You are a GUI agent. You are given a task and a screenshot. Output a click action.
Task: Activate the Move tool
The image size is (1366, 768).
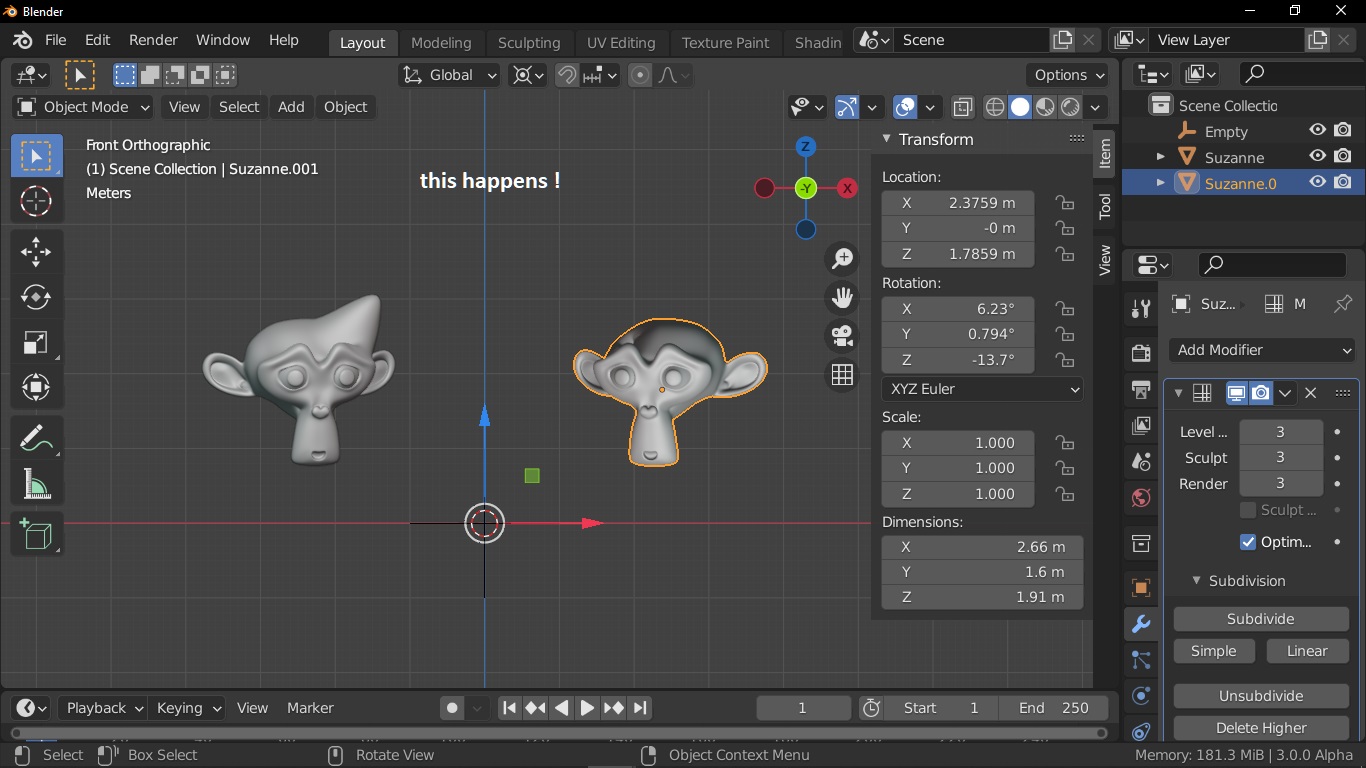pyautogui.click(x=36, y=252)
